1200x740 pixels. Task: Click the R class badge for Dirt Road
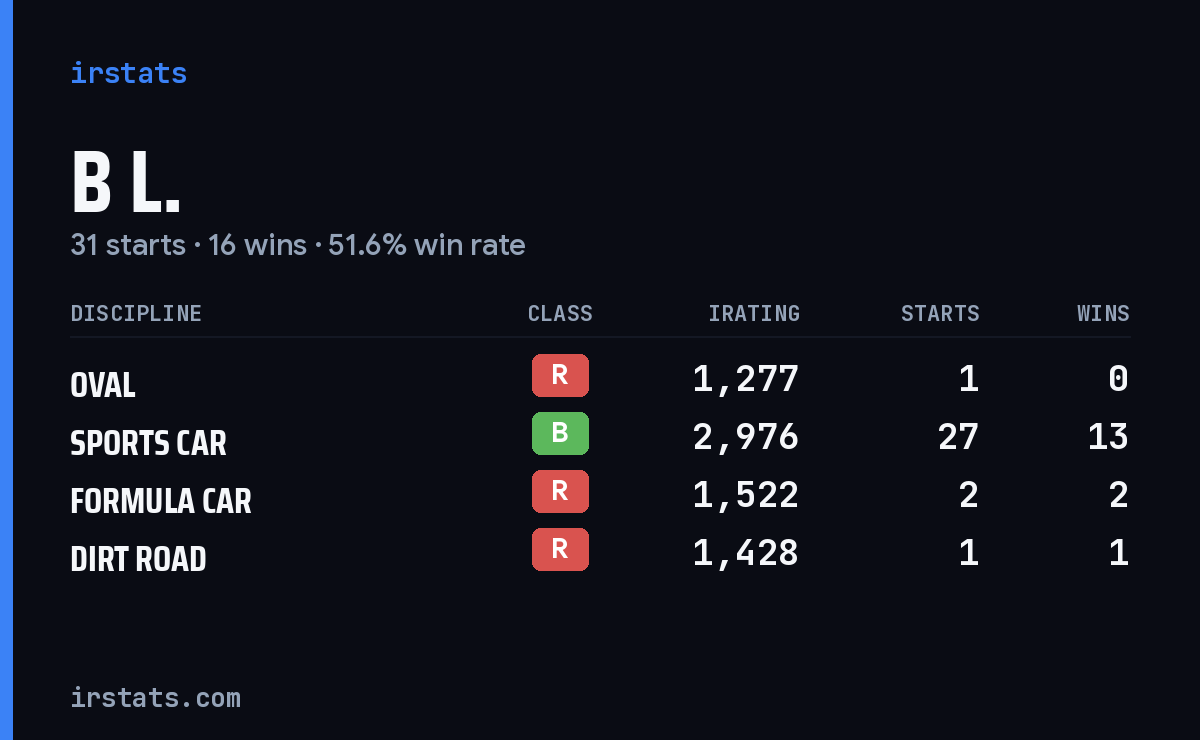(x=560, y=549)
